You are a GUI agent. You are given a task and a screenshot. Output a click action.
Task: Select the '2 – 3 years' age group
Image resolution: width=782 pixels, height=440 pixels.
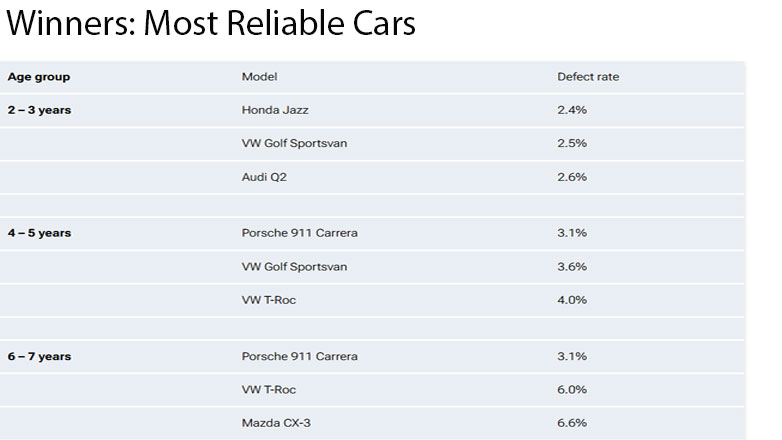39,110
